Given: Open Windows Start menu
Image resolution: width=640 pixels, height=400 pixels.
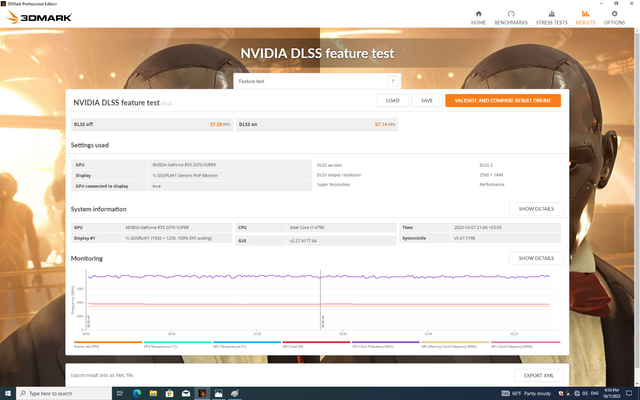Looking at the screenshot, I should pyautogui.click(x=7, y=393).
